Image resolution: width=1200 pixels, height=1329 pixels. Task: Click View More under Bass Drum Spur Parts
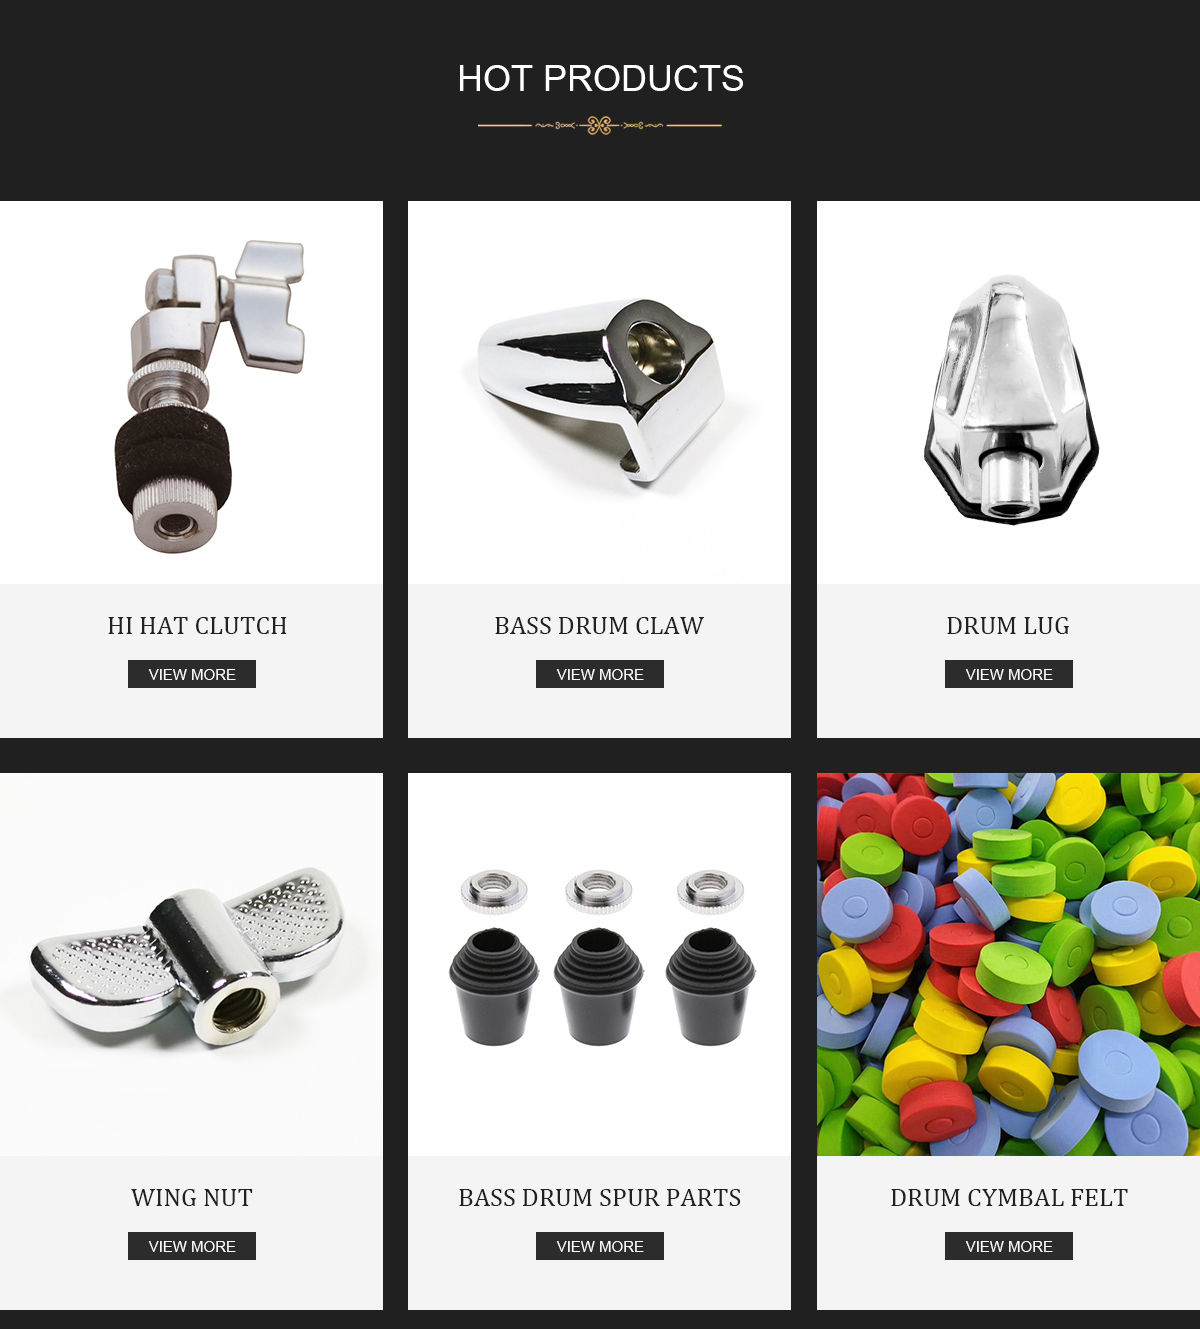point(600,1246)
